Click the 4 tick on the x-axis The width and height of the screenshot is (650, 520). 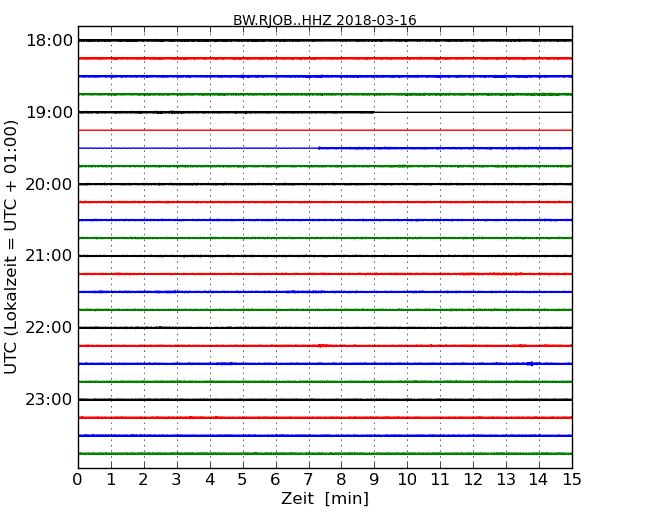tap(210, 479)
